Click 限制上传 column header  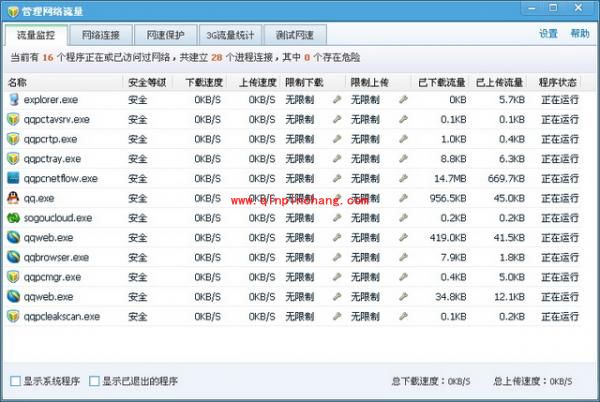tap(370, 82)
